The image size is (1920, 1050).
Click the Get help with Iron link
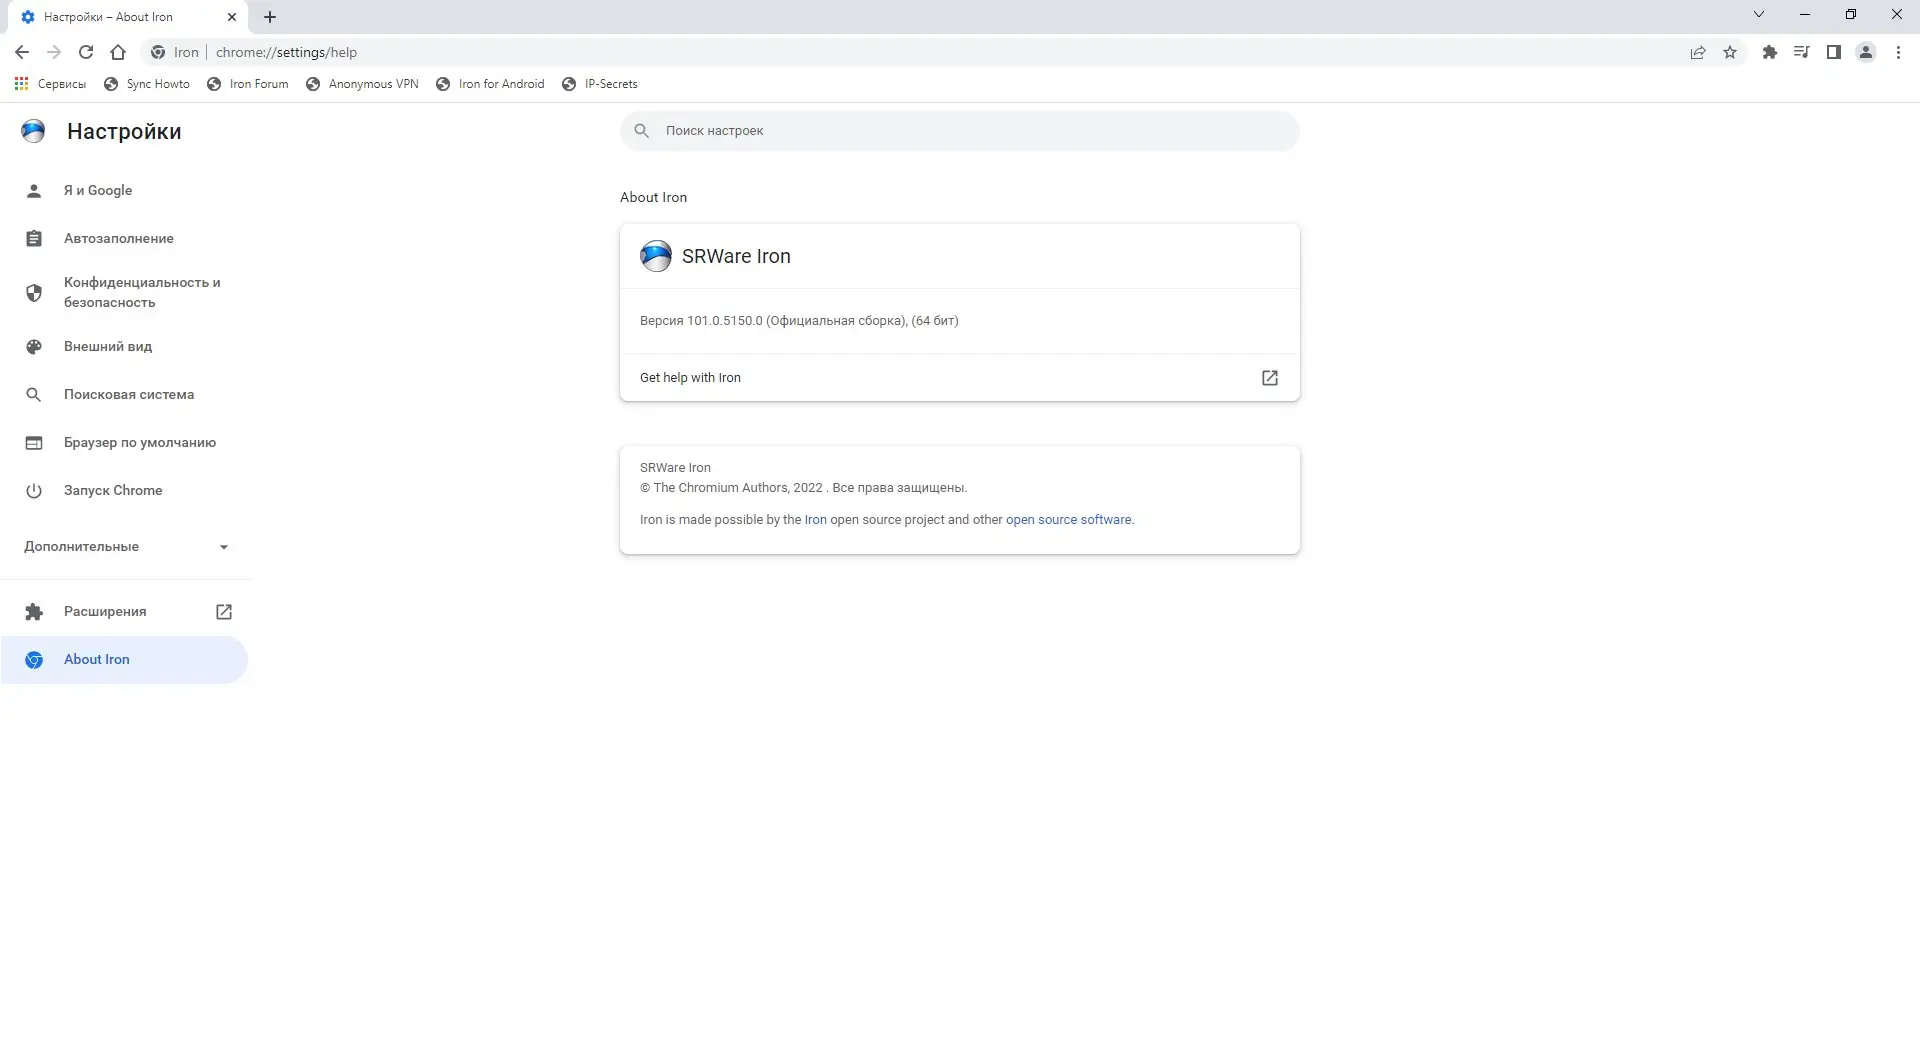click(690, 377)
